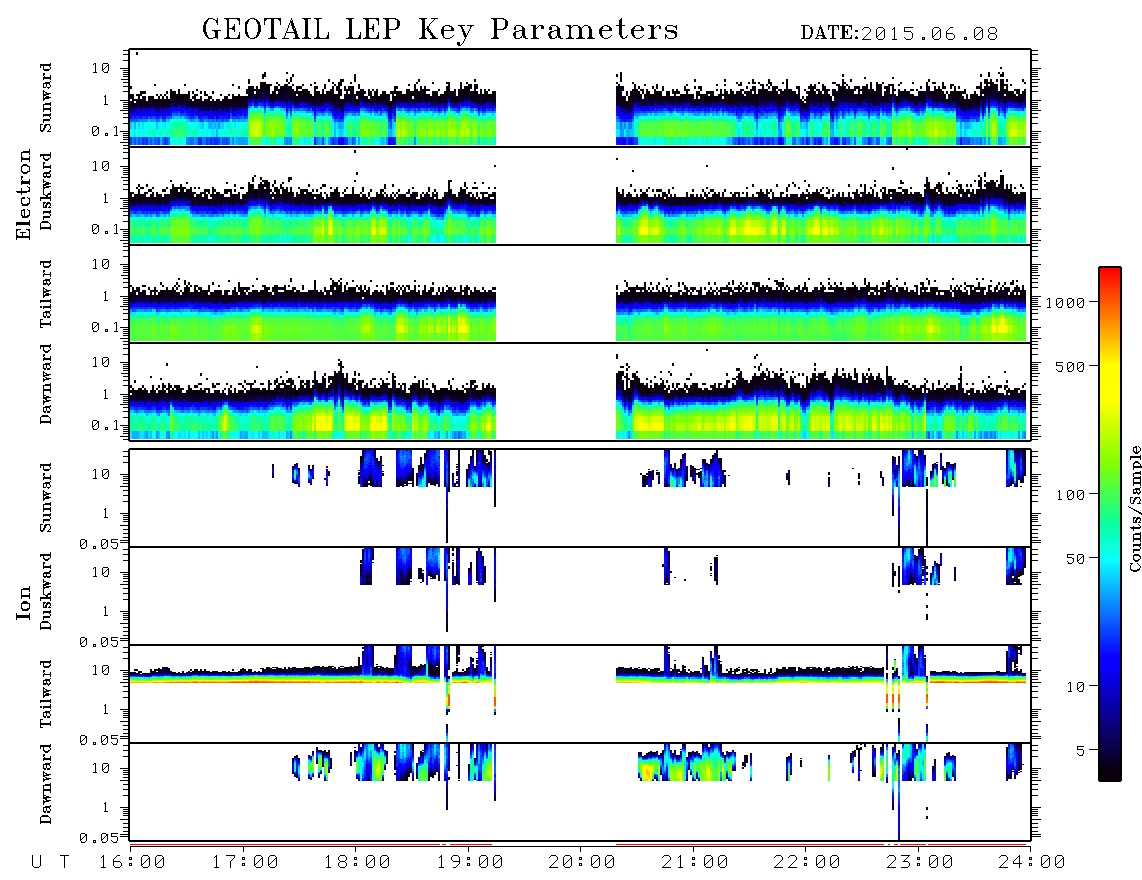Click the Ion Tailward spectrogram panel
The image size is (1142, 880).
(580, 694)
